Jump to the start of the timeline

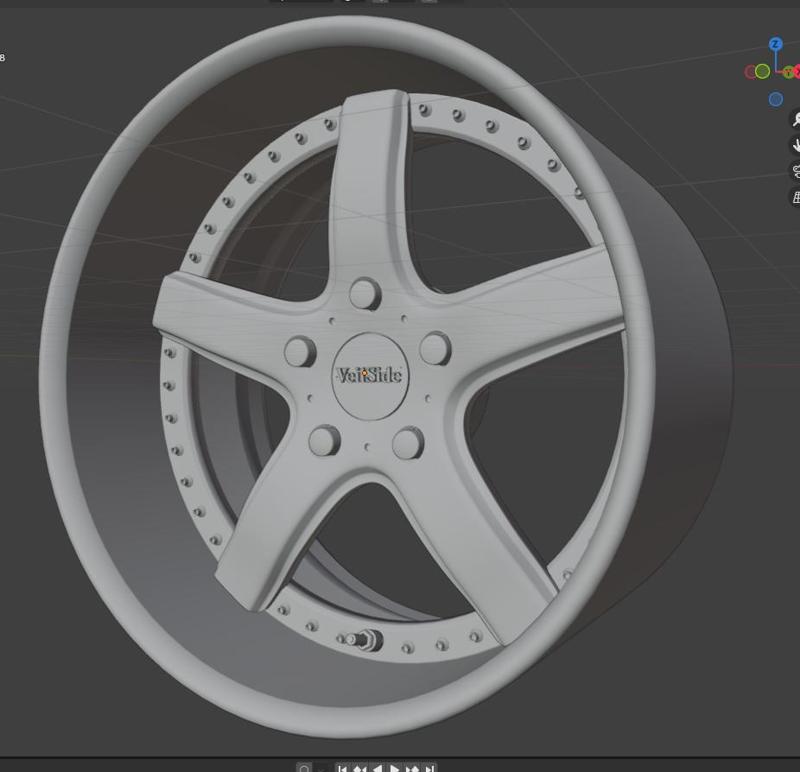(343, 768)
